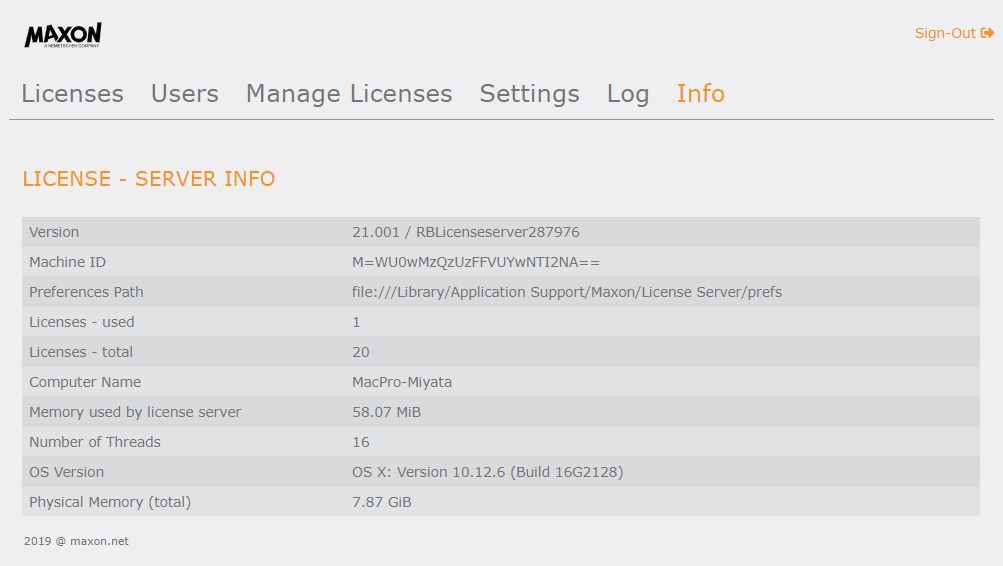Click the OS X Version 10.12.6 value
1003x566 pixels.
pos(487,473)
